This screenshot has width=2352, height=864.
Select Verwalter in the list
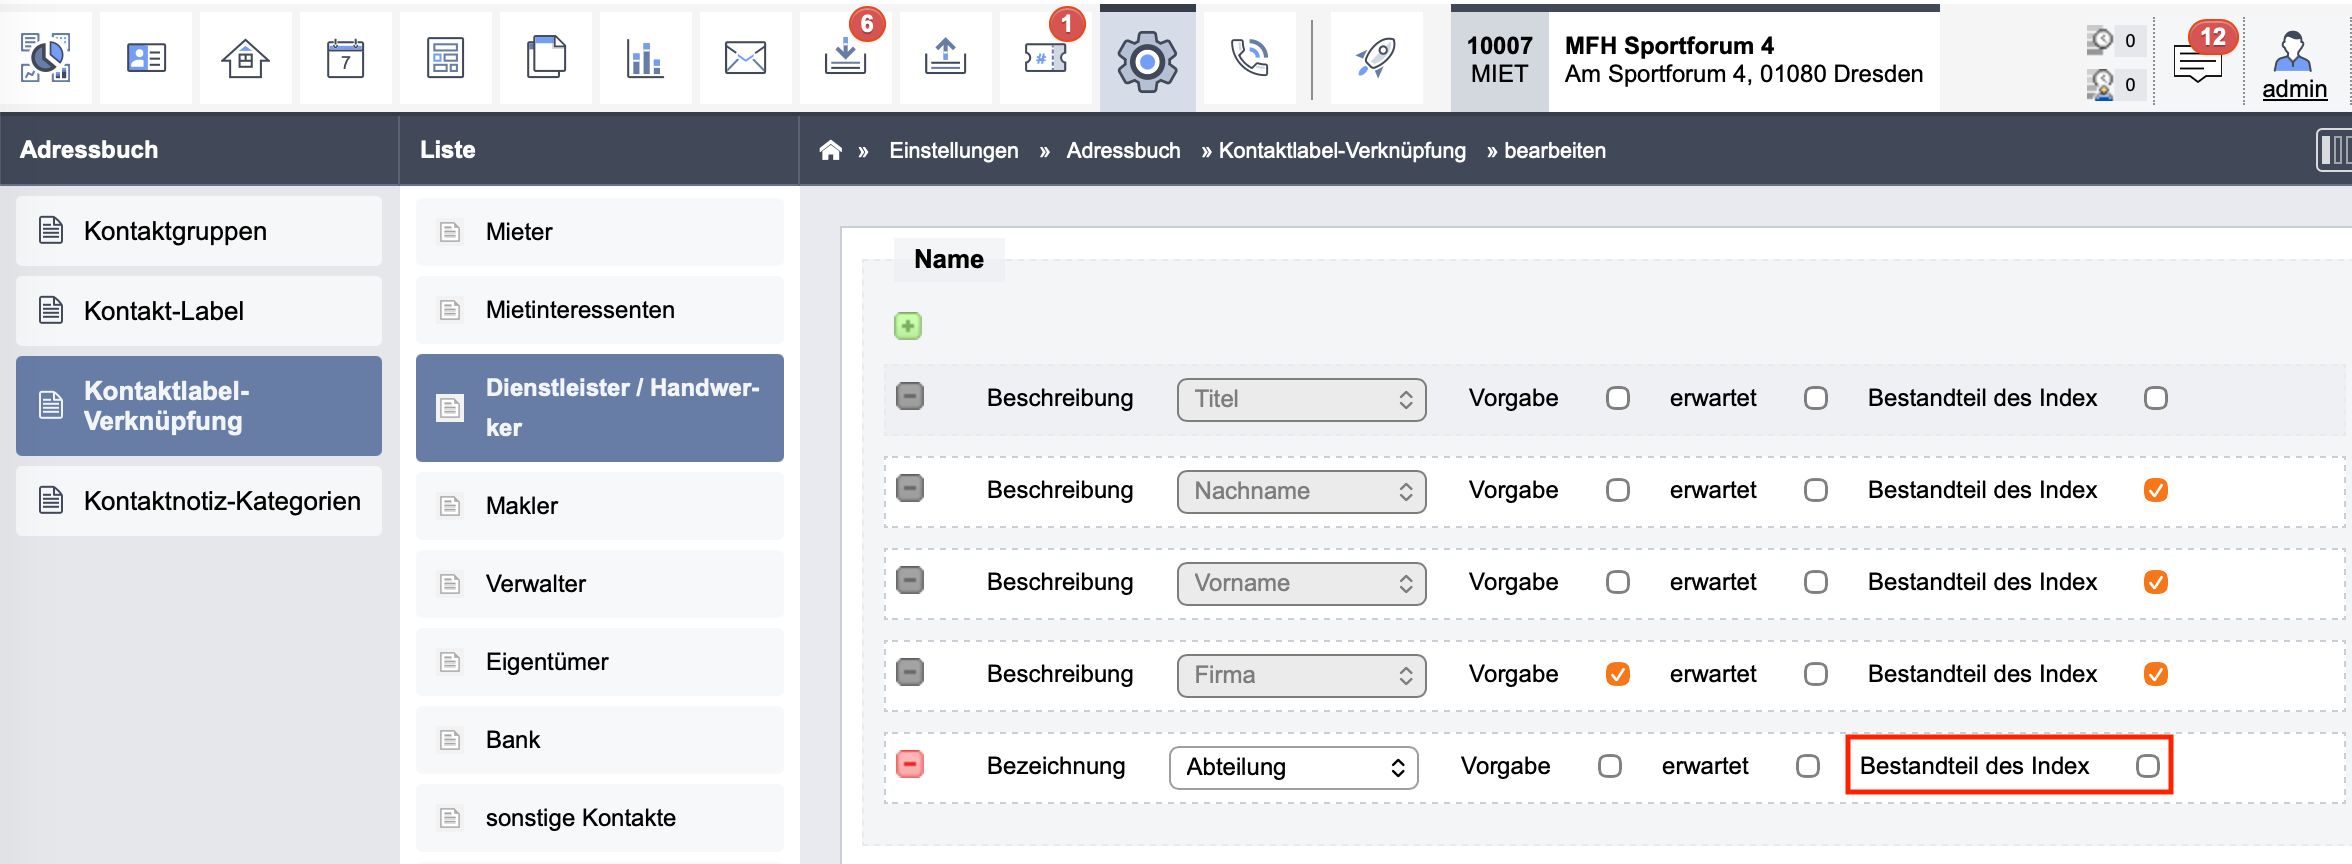pyautogui.click(x=600, y=584)
